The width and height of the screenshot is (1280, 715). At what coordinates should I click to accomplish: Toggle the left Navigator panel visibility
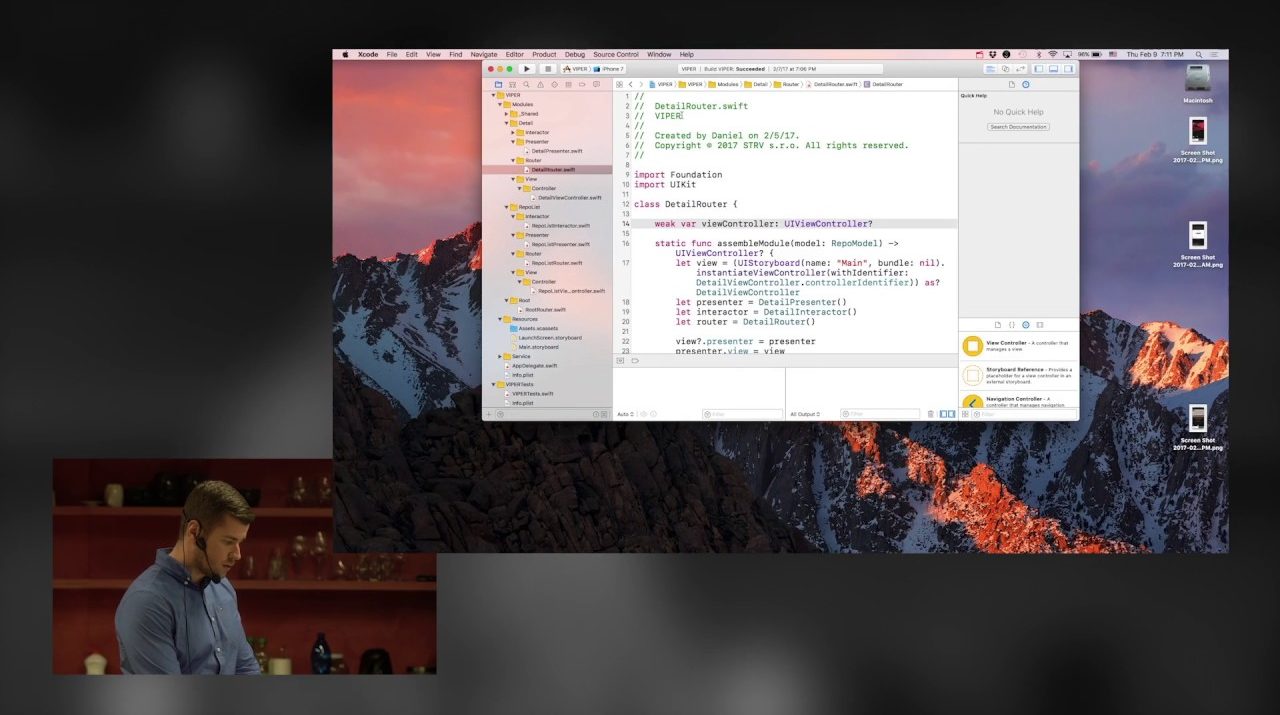[1039, 69]
